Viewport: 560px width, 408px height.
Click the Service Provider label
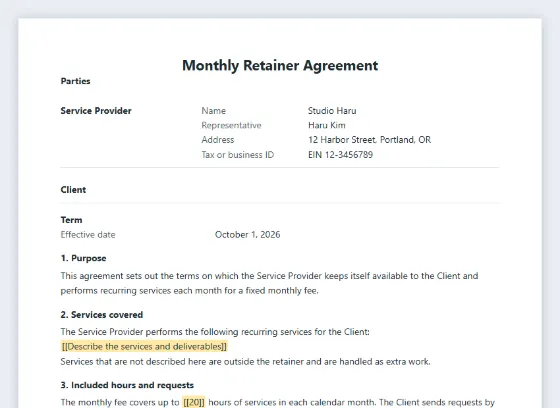(x=96, y=111)
